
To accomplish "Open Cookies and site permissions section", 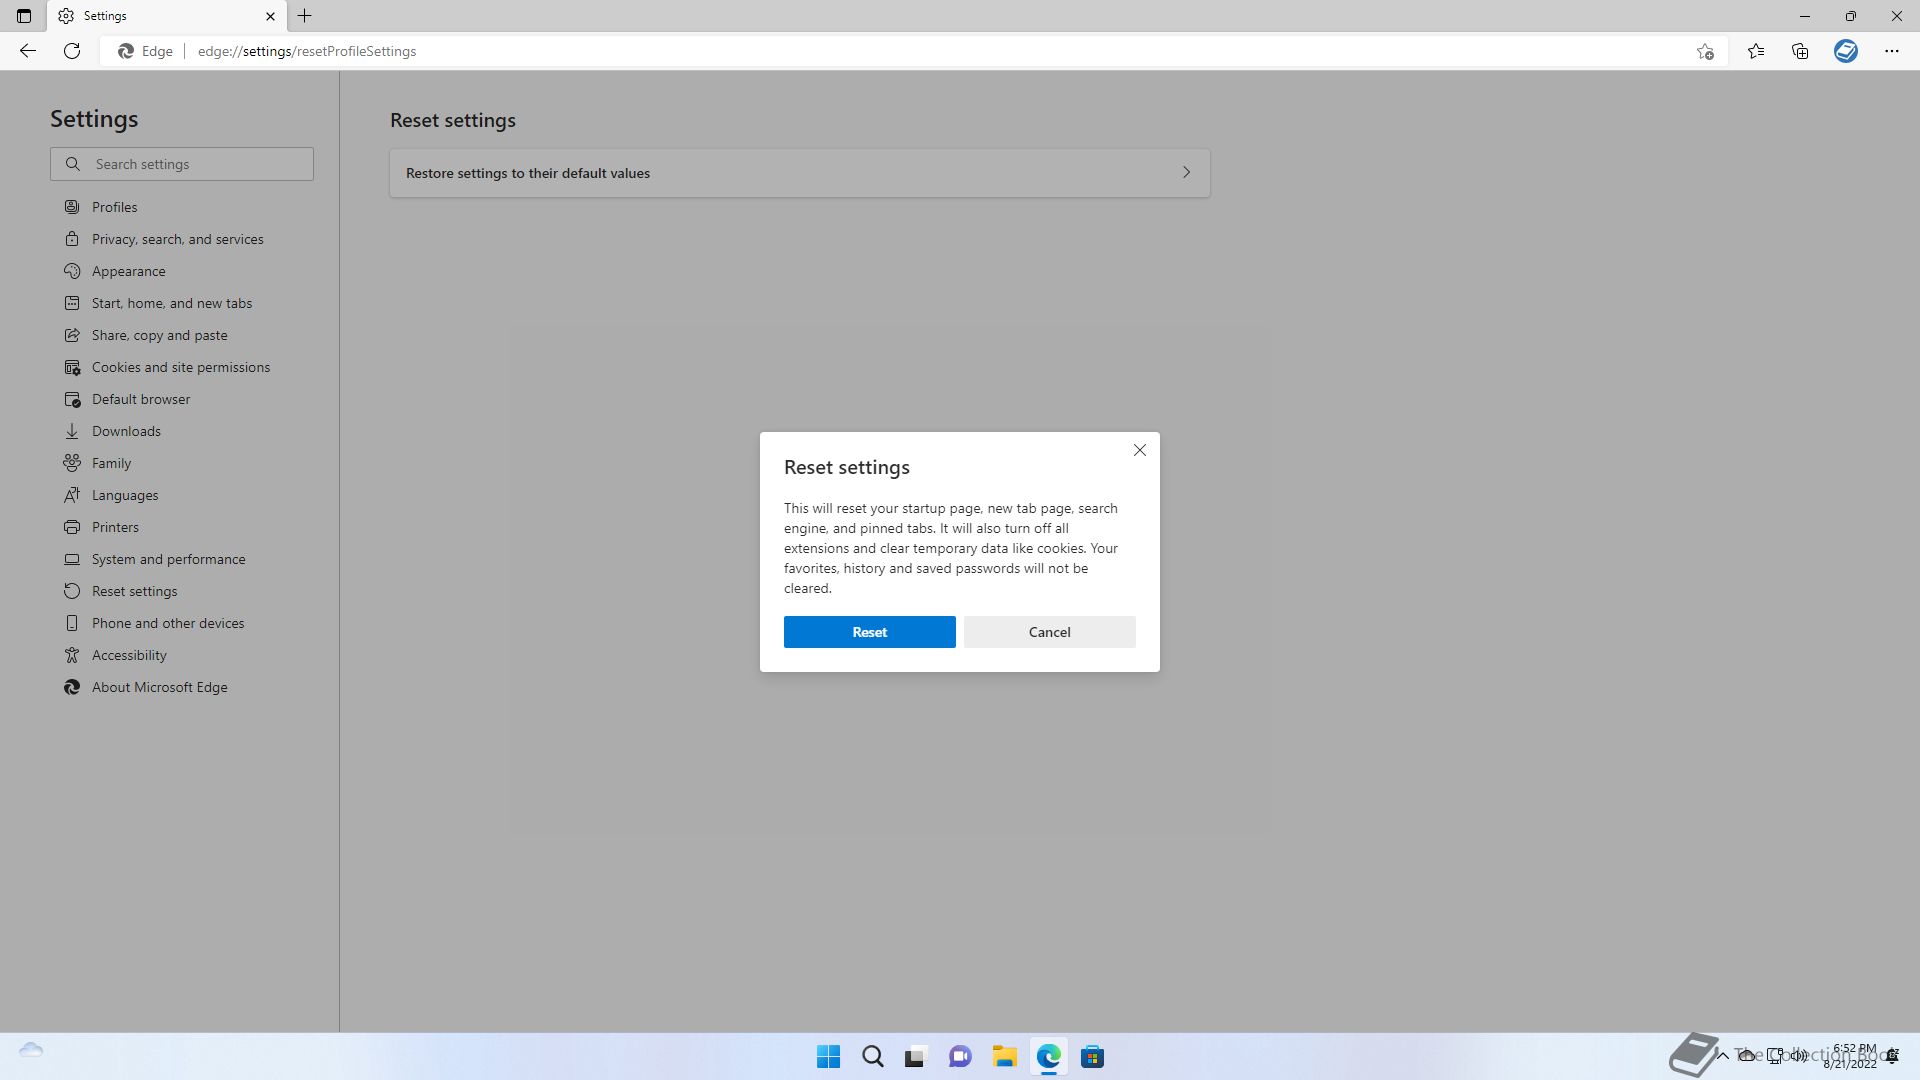I will coord(181,367).
